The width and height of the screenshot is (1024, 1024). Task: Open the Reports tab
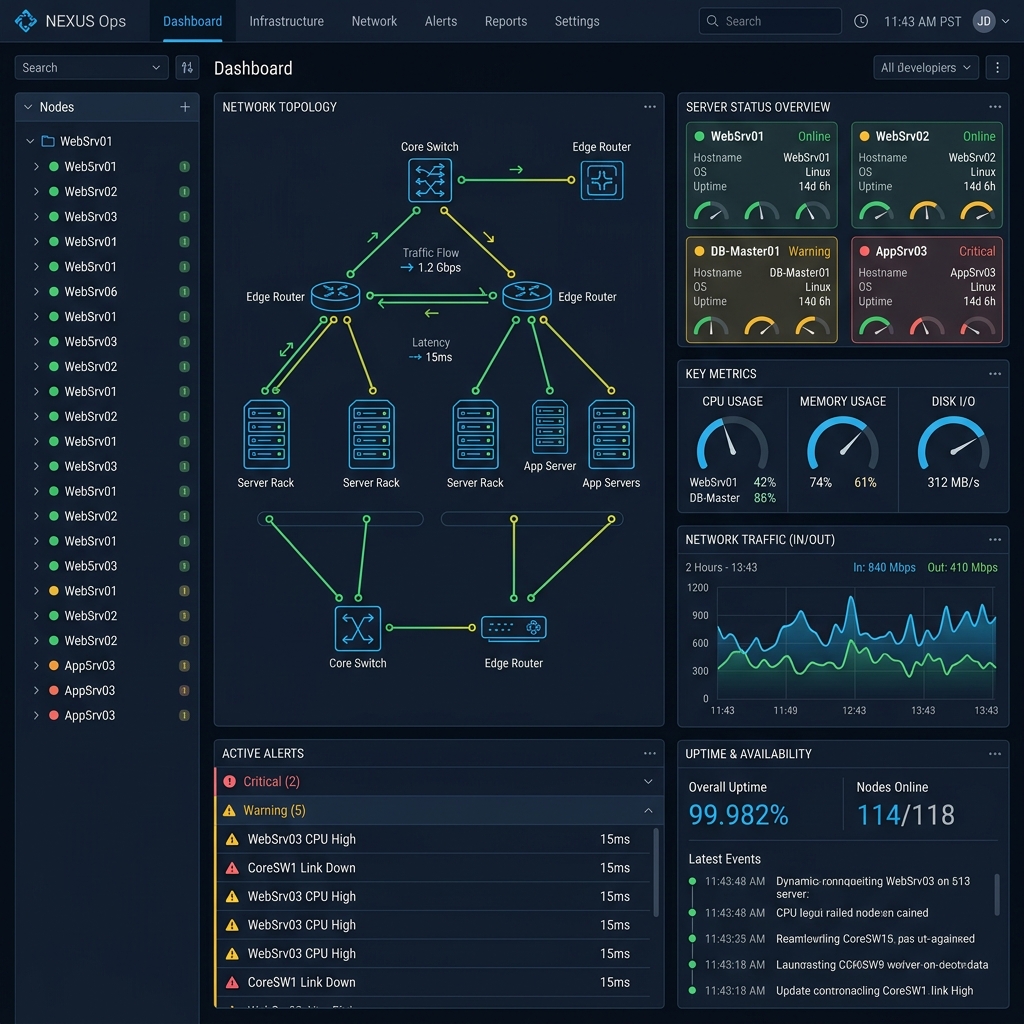click(x=505, y=21)
